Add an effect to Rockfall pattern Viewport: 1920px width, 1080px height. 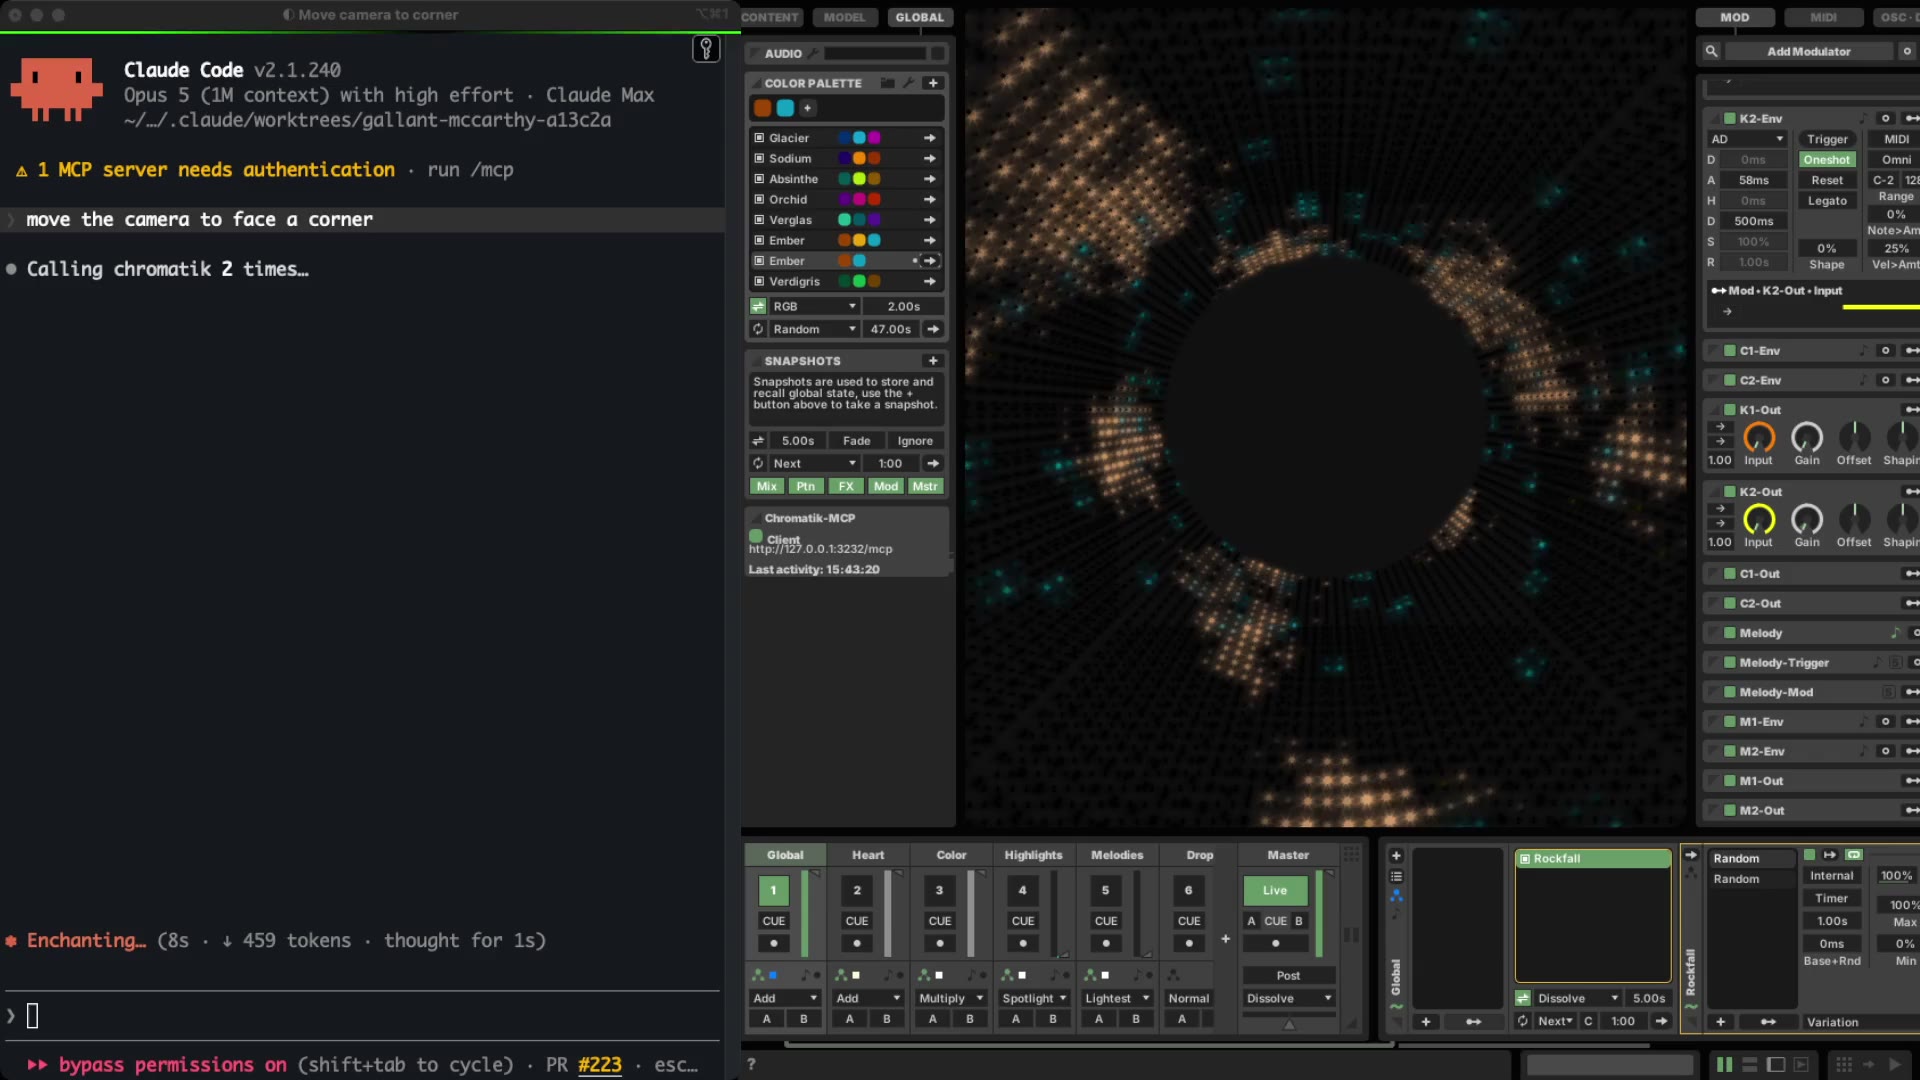1720,1022
